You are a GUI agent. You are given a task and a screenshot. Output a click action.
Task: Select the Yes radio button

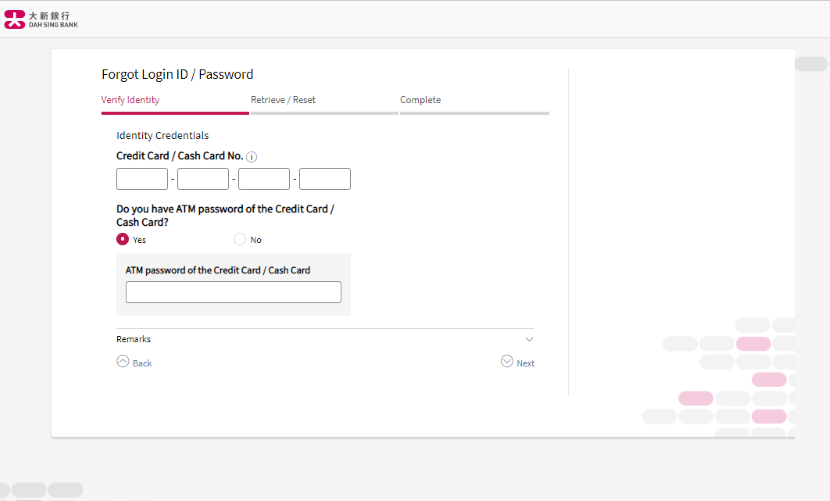coord(122,239)
